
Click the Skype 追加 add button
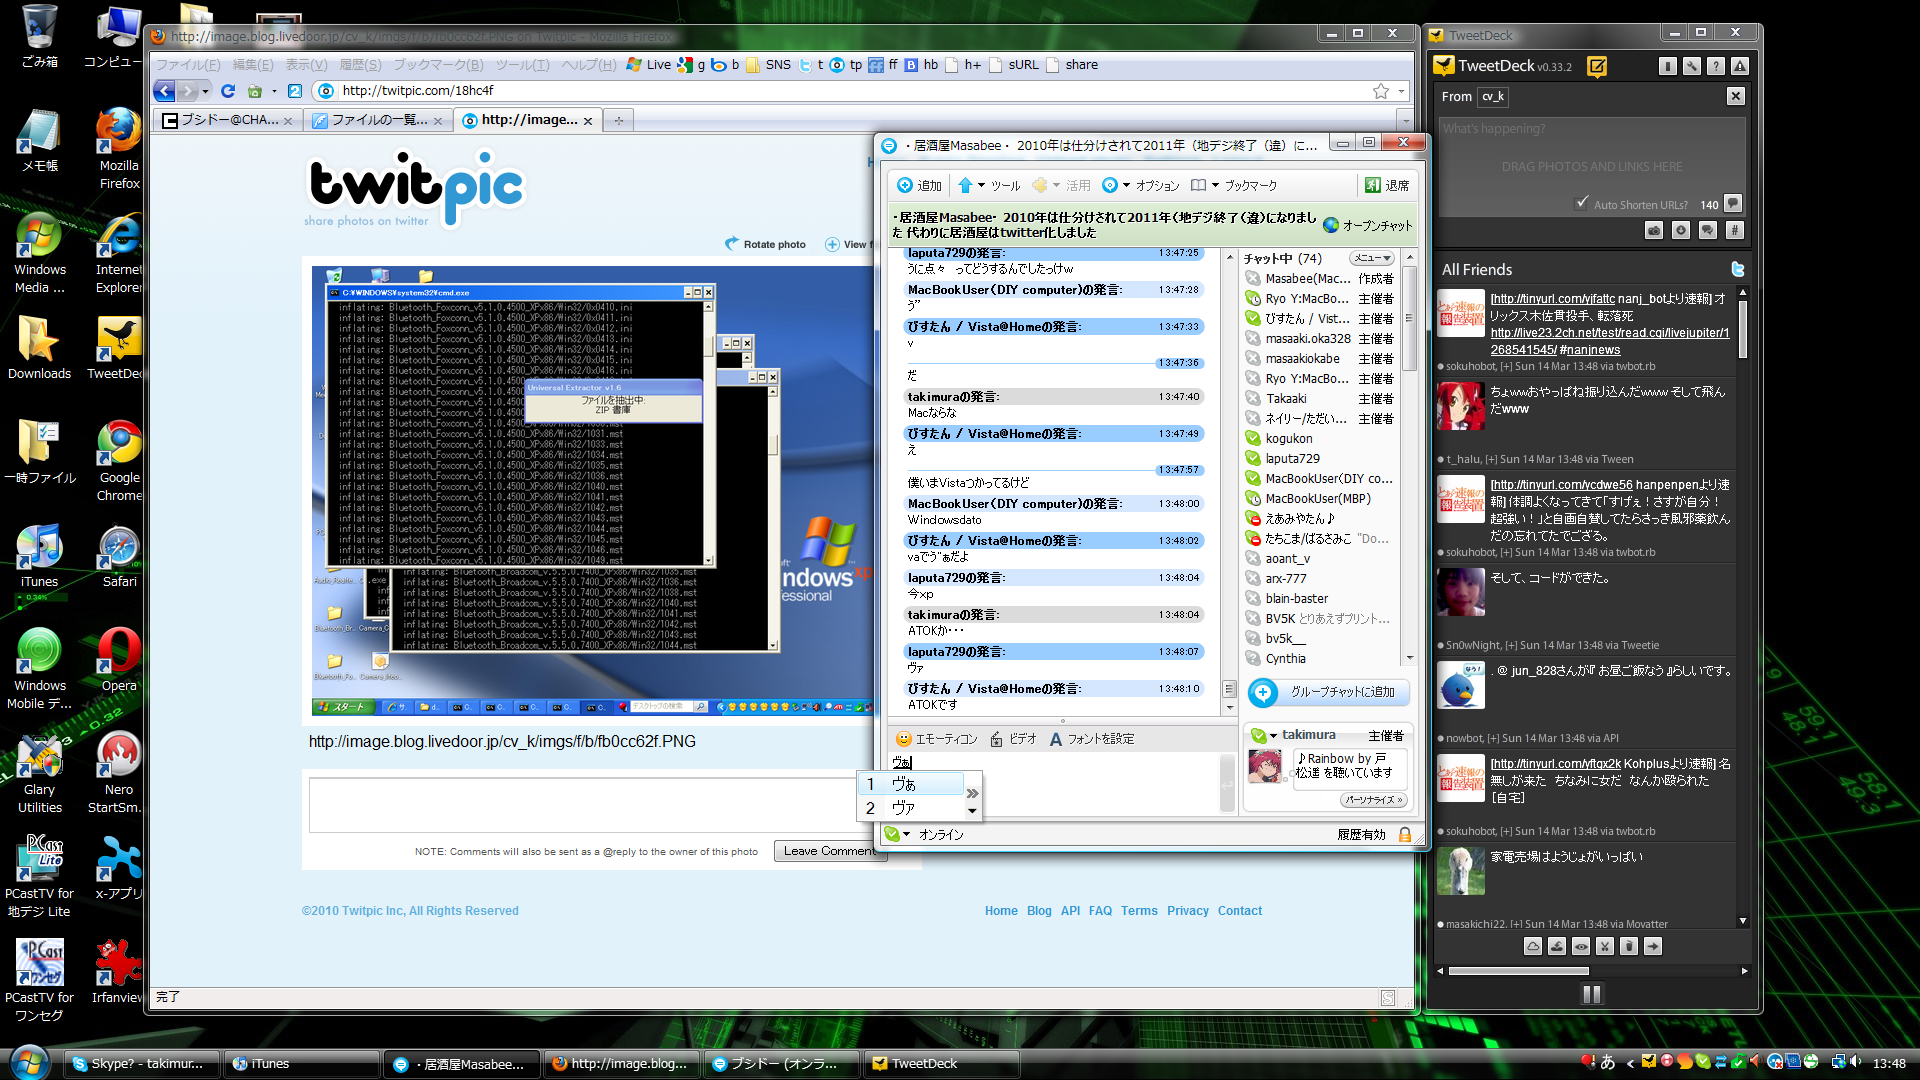pos(919,185)
